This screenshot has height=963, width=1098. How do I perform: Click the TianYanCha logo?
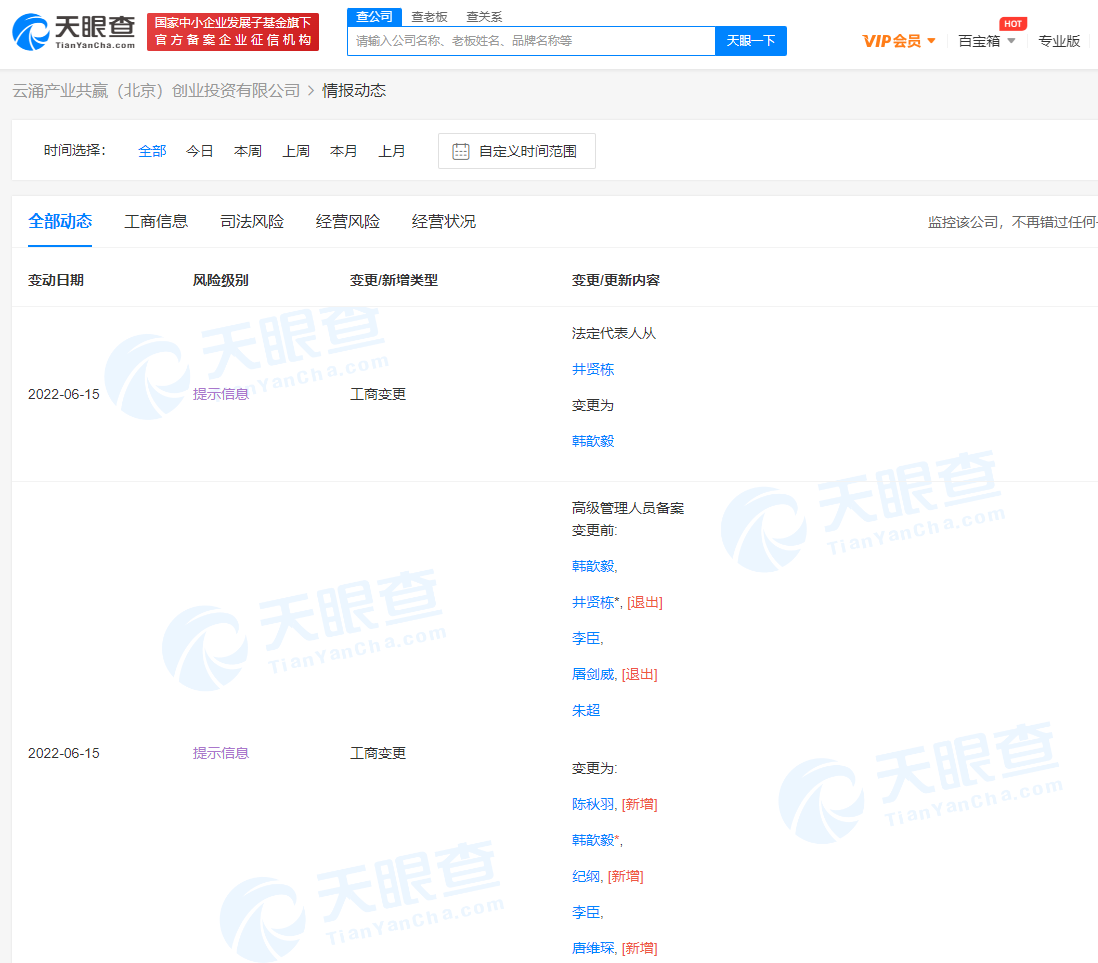point(74,32)
